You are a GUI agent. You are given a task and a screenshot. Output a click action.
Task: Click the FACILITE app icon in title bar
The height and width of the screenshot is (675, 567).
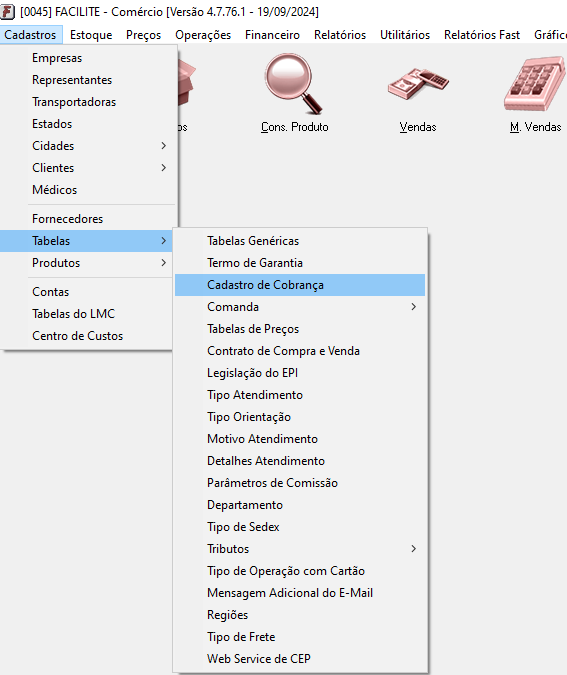[7, 12]
